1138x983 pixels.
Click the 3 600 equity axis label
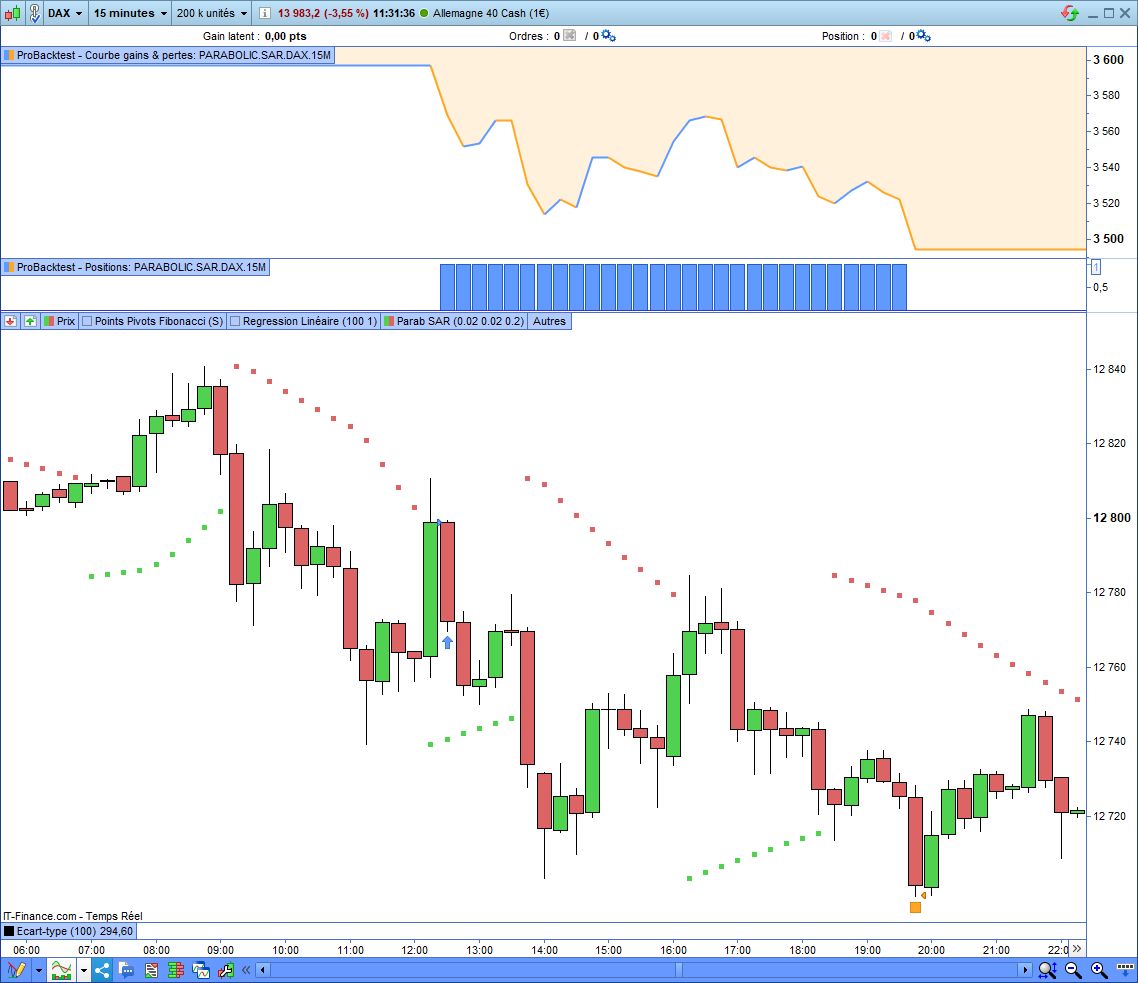1108,60
